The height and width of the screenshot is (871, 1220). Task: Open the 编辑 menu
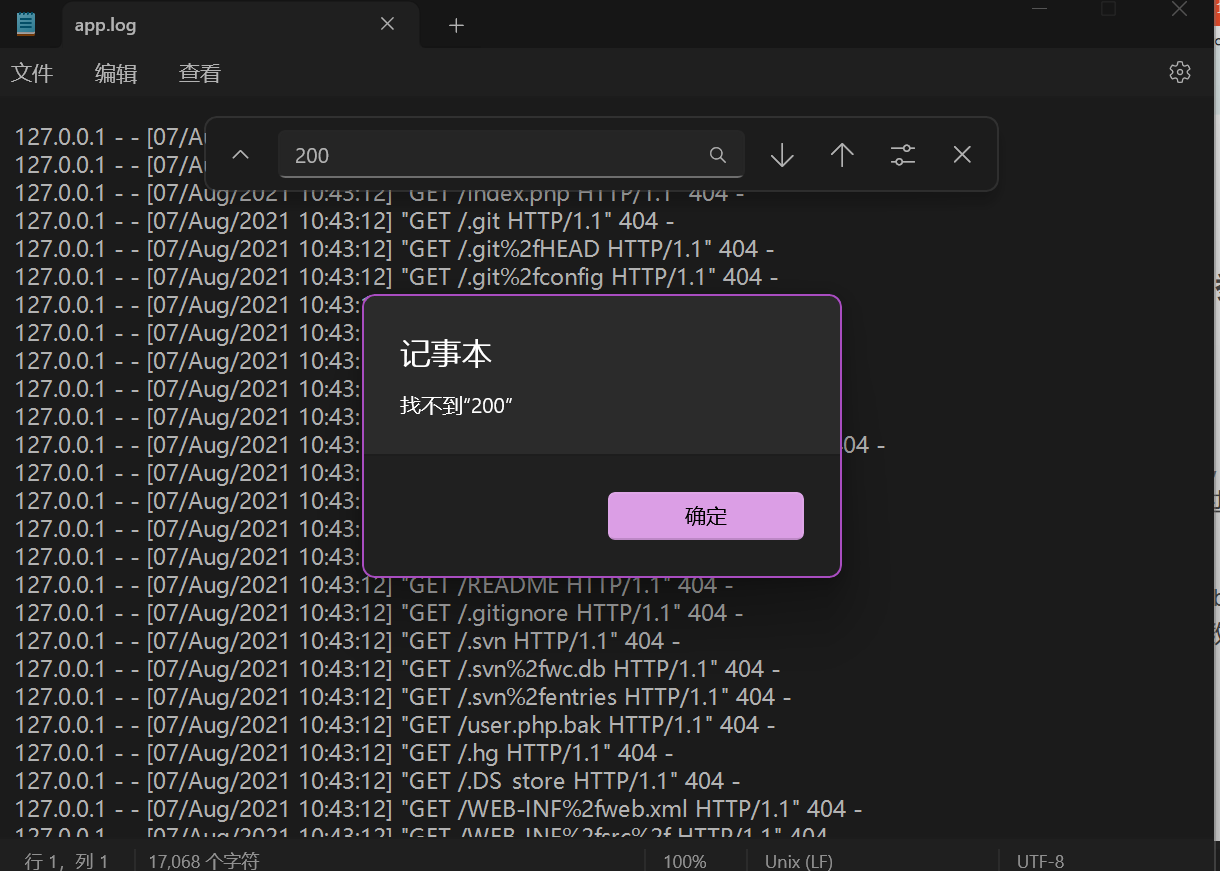click(x=114, y=72)
